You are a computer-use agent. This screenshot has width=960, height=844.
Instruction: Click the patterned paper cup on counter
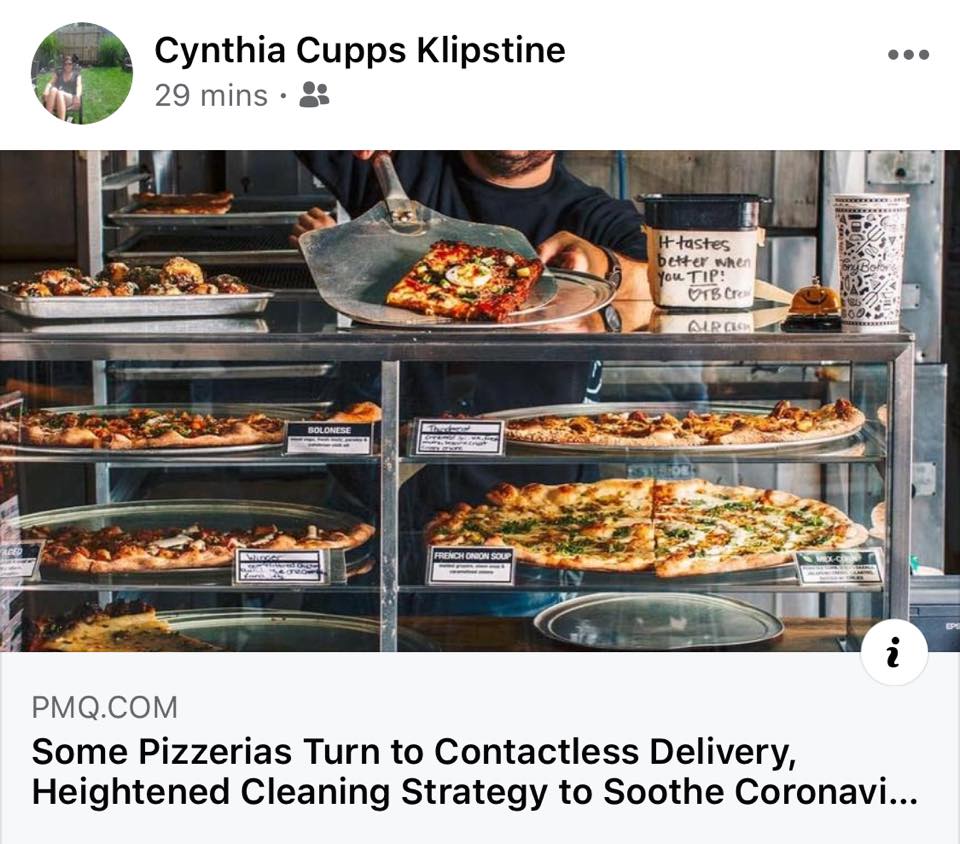869,261
